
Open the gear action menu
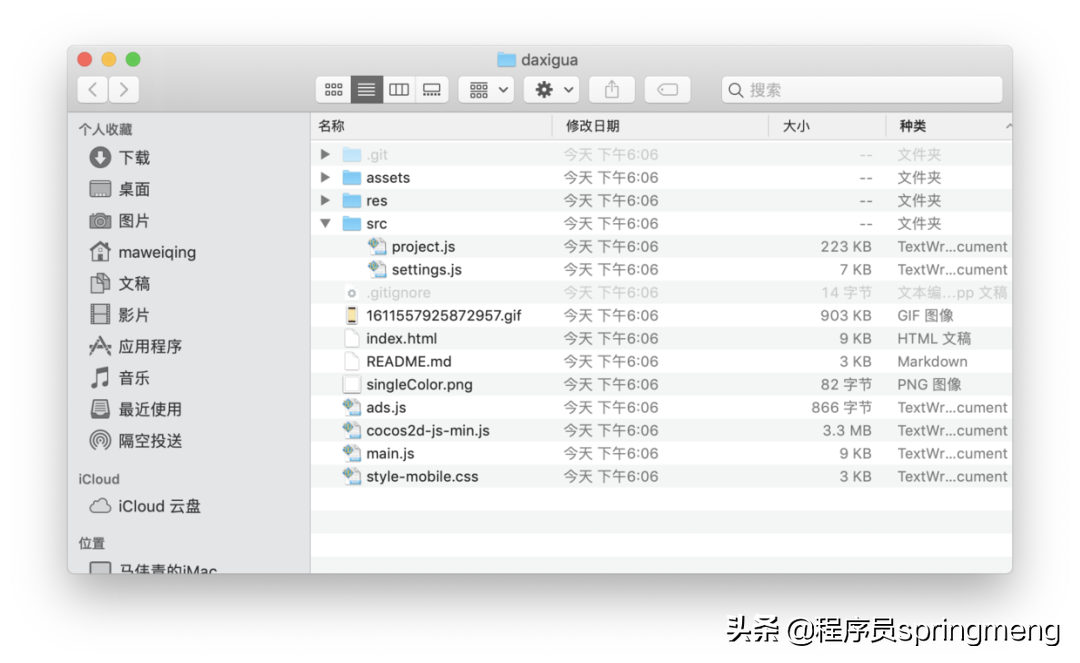click(x=552, y=90)
